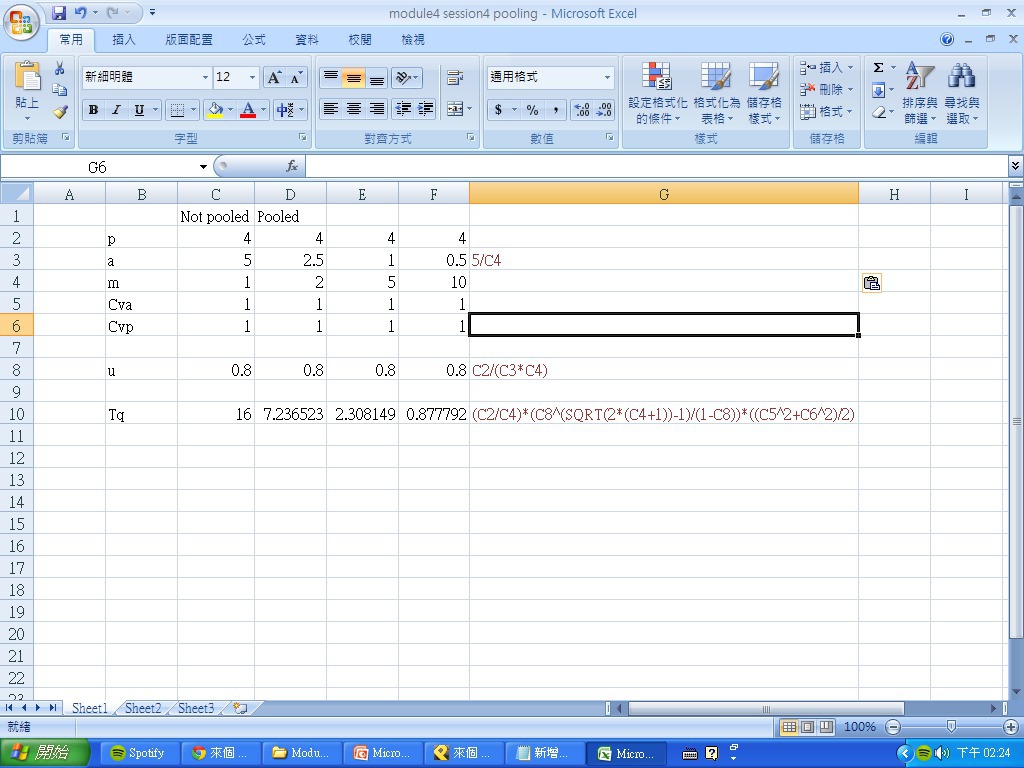This screenshot has height=768, width=1024.
Task: Click the Increase Font Size icon
Action: [274, 77]
